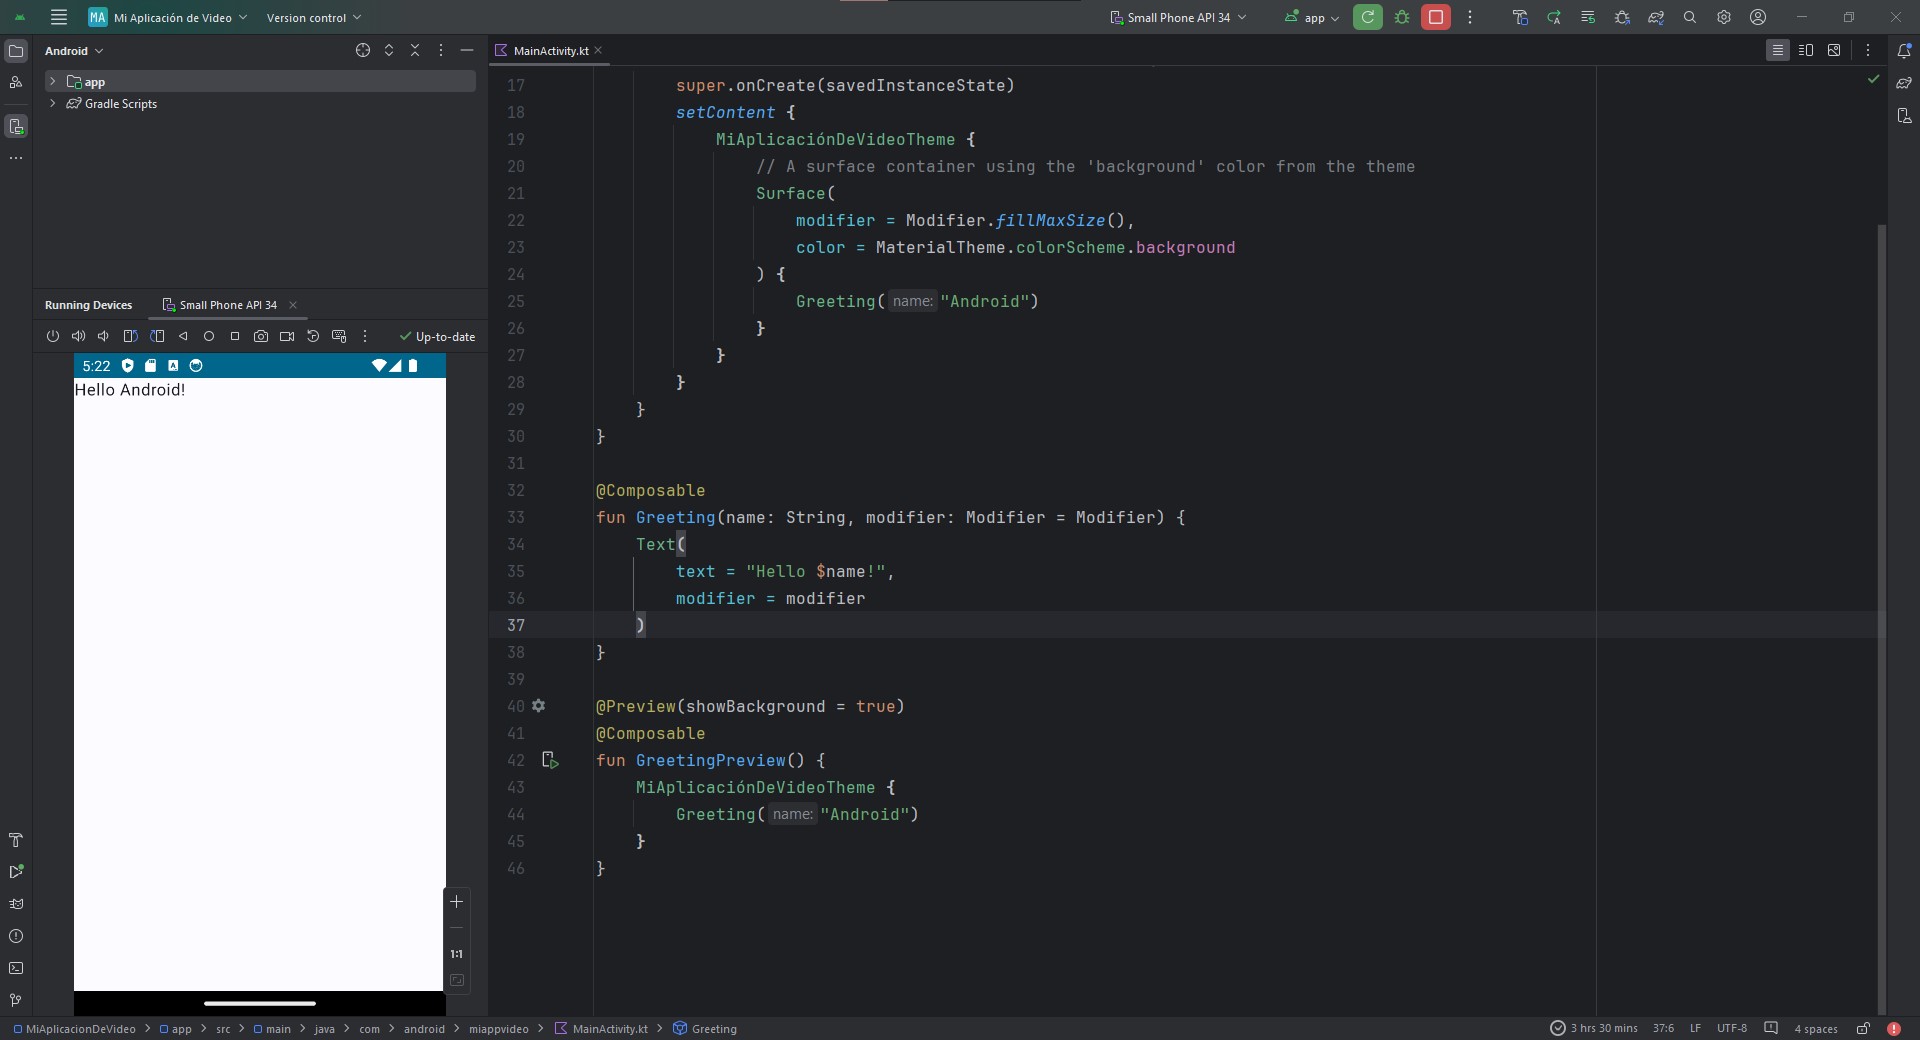
Task: Open the Notifications bell panel
Action: pyautogui.click(x=1904, y=51)
